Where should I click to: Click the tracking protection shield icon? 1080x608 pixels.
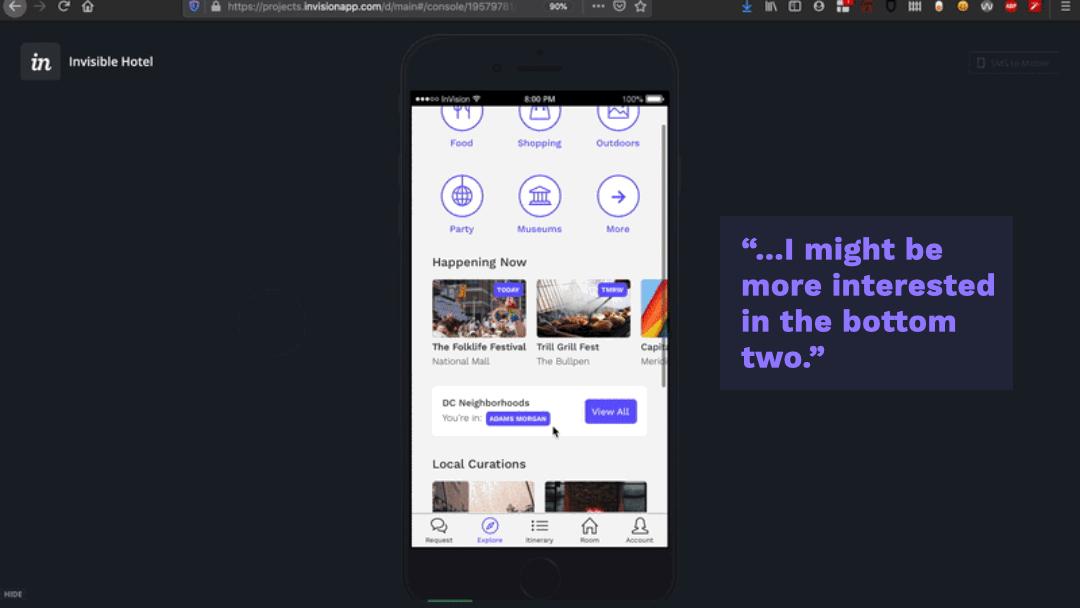194,7
